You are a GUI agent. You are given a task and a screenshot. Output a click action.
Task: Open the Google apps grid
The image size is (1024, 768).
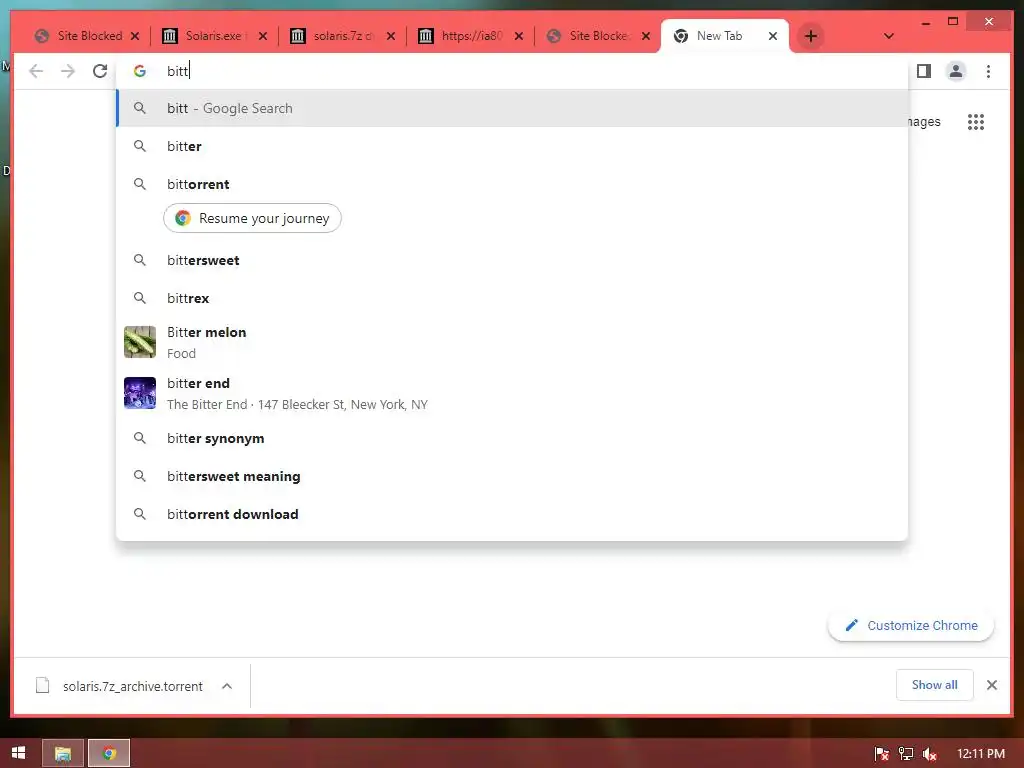(976, 122)
